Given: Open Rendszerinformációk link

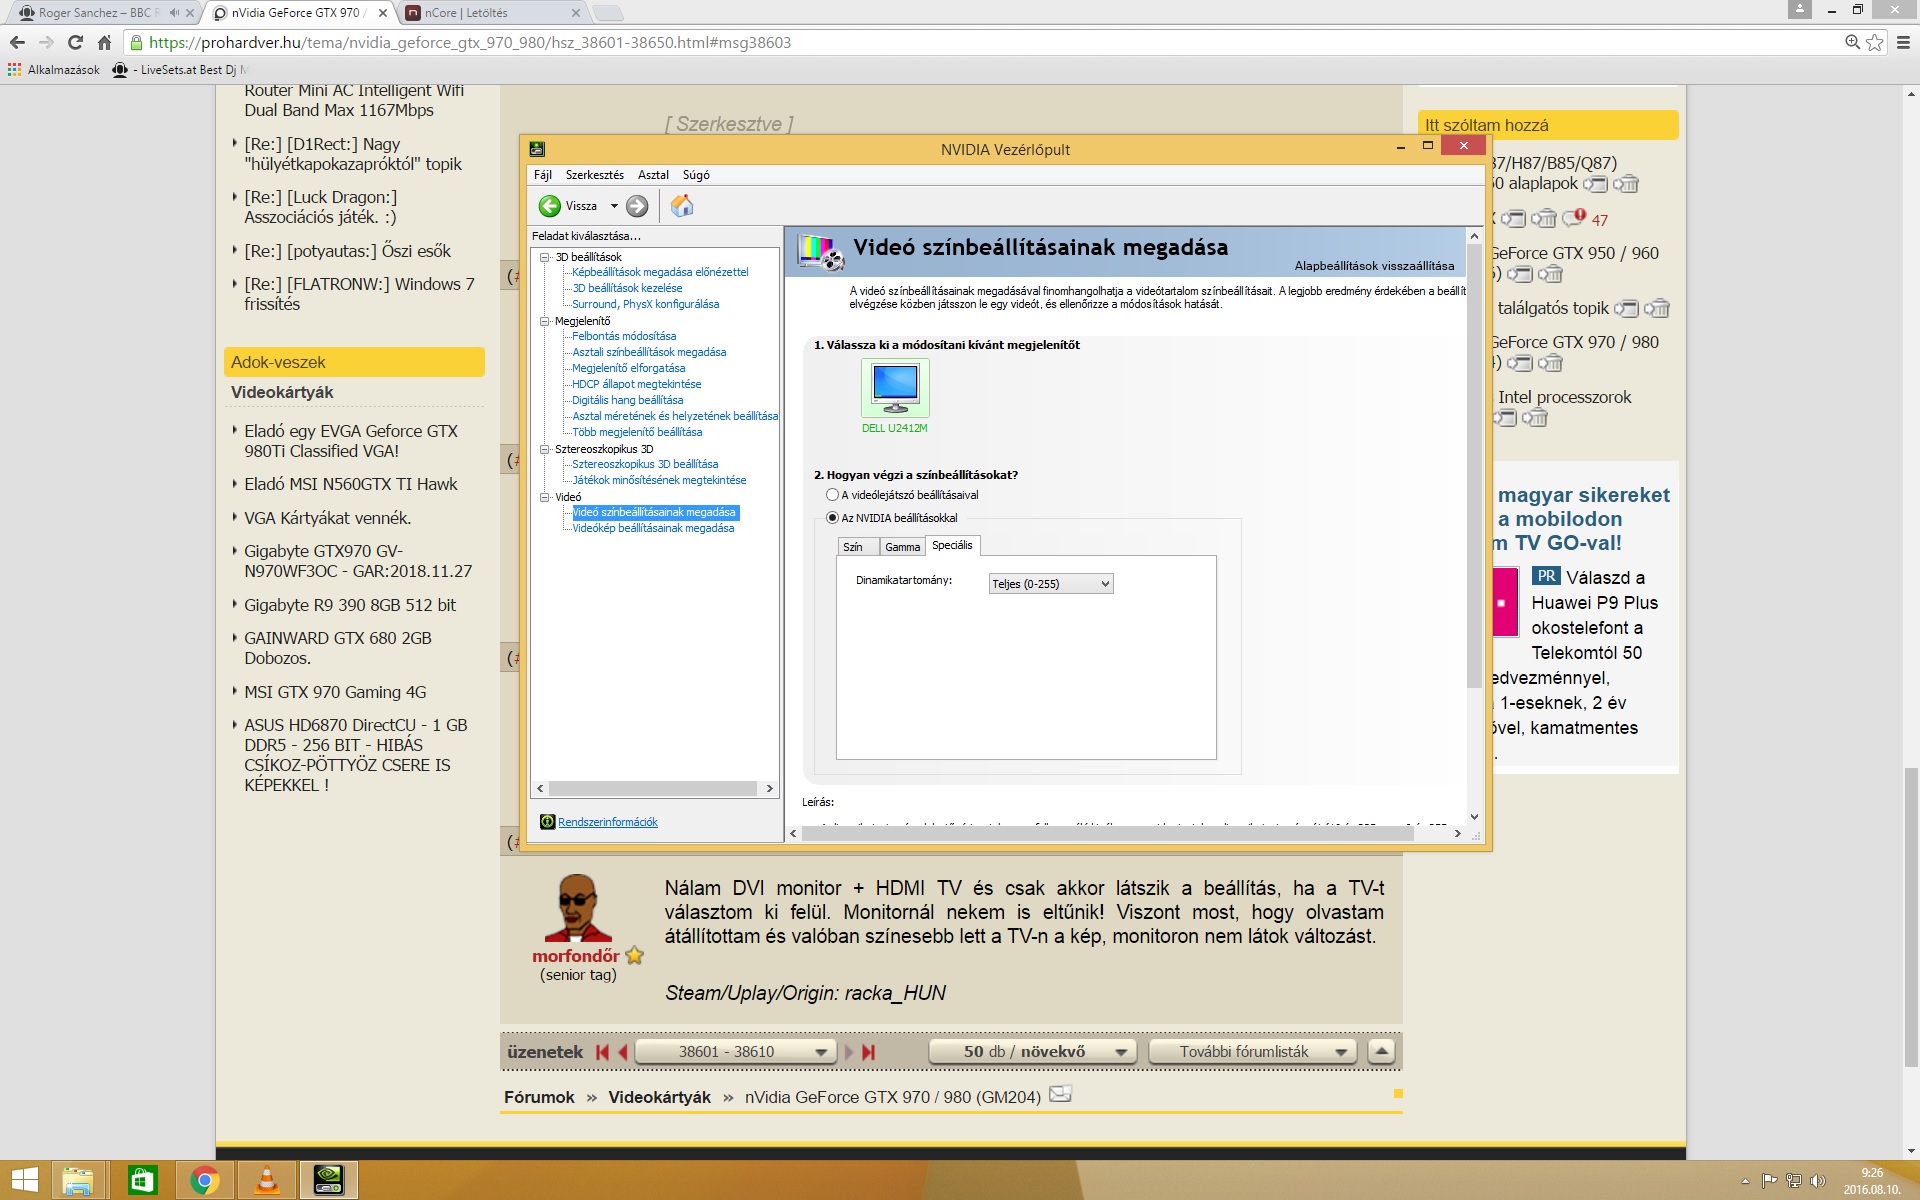Looking at the screenshot, I should pyautogui.click(x=608, y=822).
